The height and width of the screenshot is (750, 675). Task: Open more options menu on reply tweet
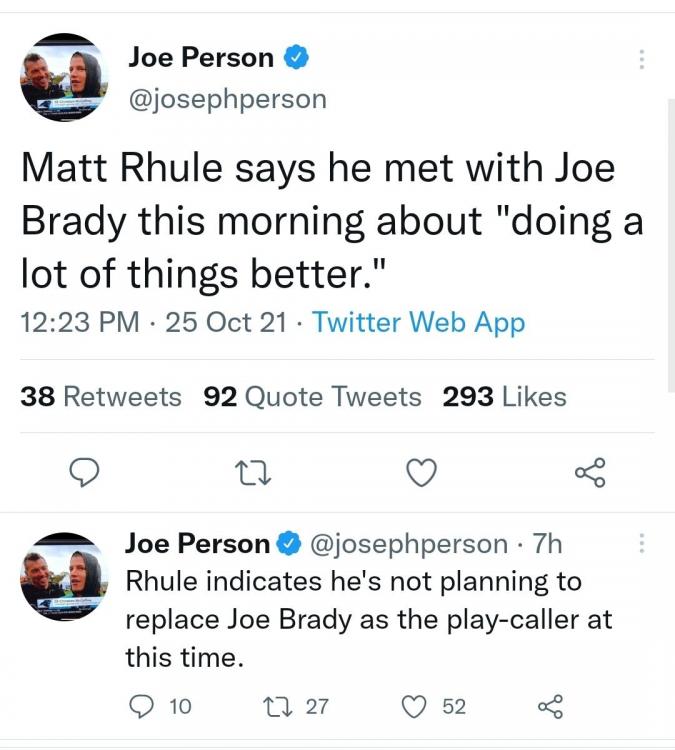click(x=641, y=544)
